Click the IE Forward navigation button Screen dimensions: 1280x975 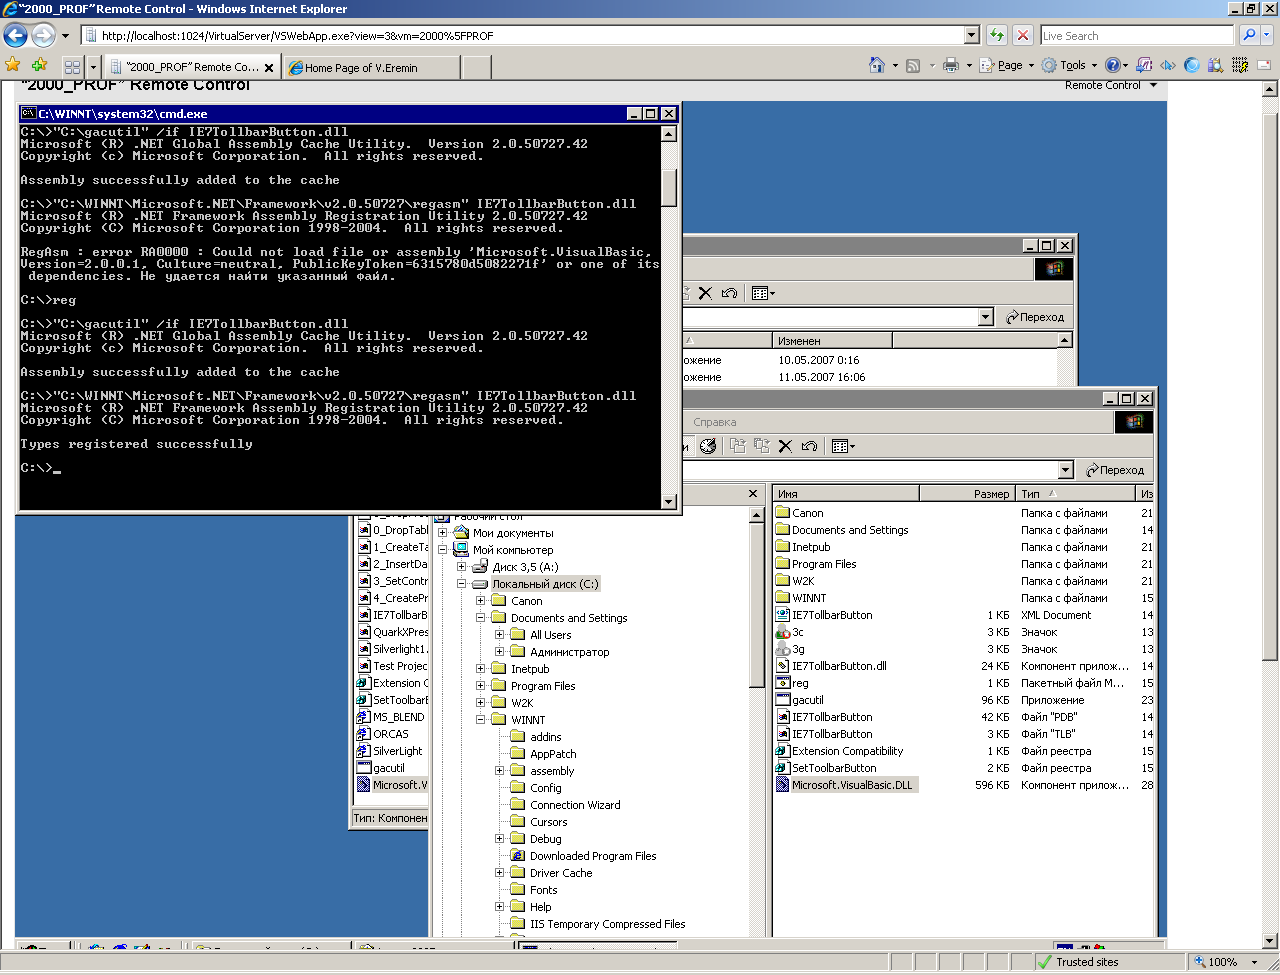[x=43, y=36]
